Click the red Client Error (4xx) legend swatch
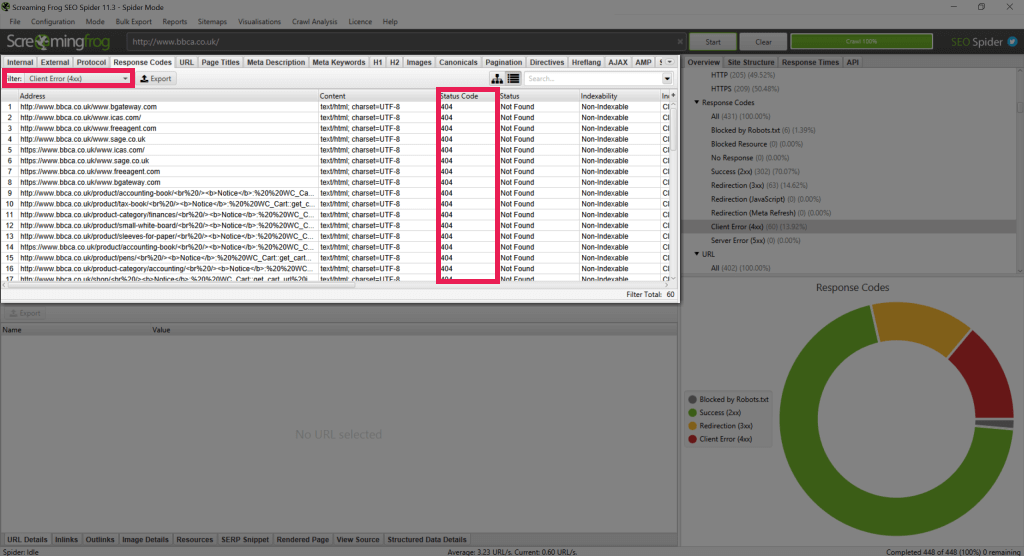The width and height of the screenshot is (1024, 556). [x=692, y=439]
